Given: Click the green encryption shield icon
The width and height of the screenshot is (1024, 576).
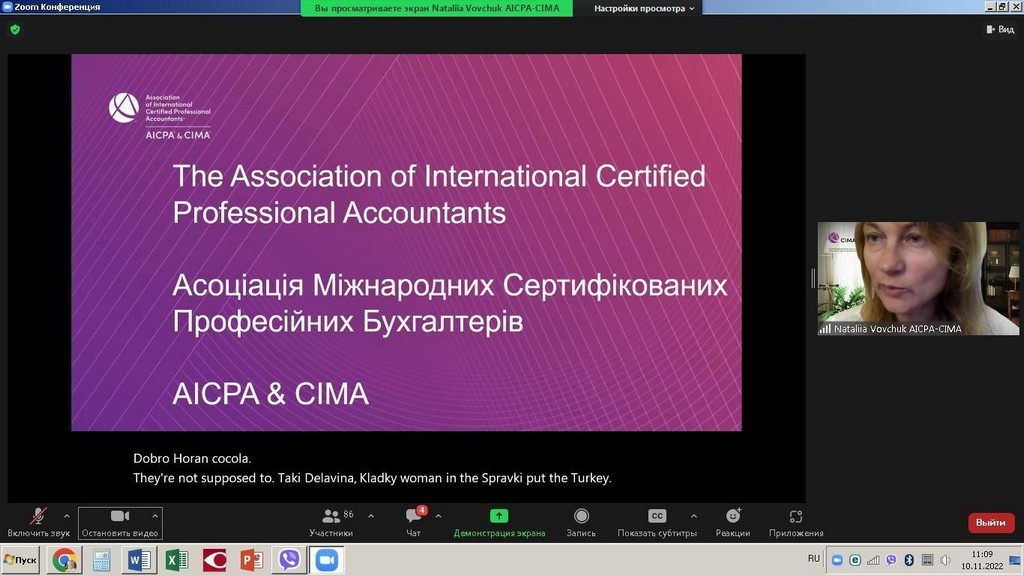Looking at the screenshot, I should pos(15,29).
